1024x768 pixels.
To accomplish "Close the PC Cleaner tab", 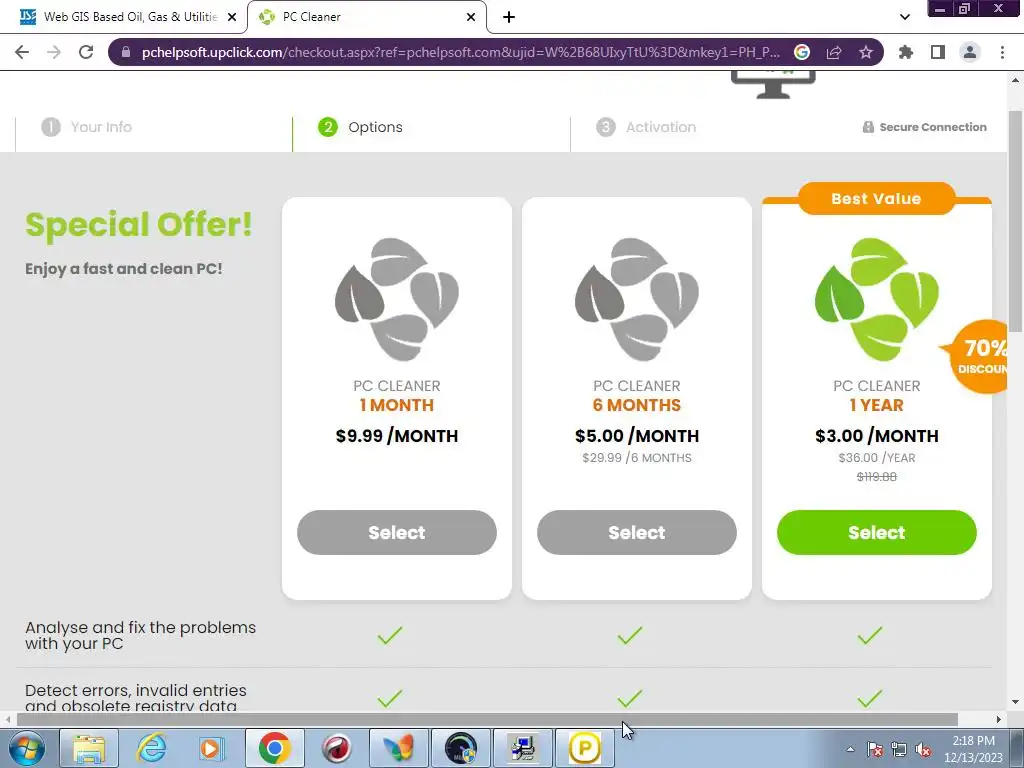I will click(471, 17).
